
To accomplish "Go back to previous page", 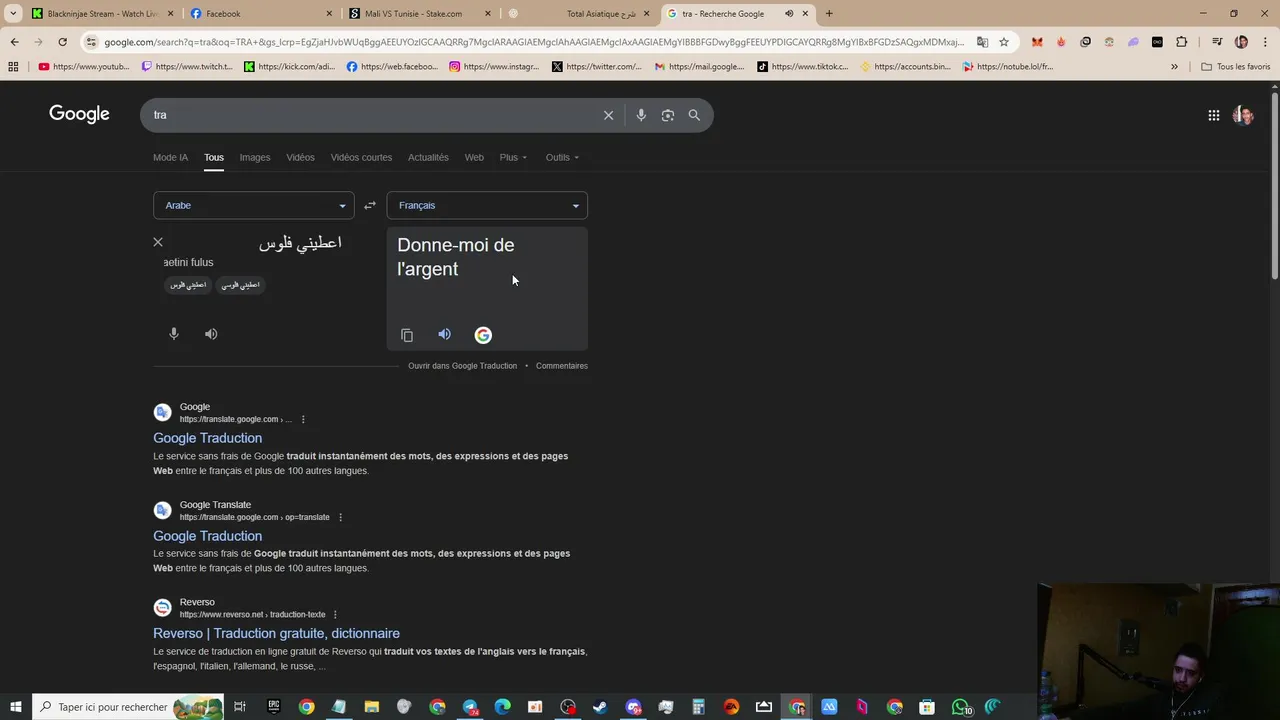I will [14, 42].
